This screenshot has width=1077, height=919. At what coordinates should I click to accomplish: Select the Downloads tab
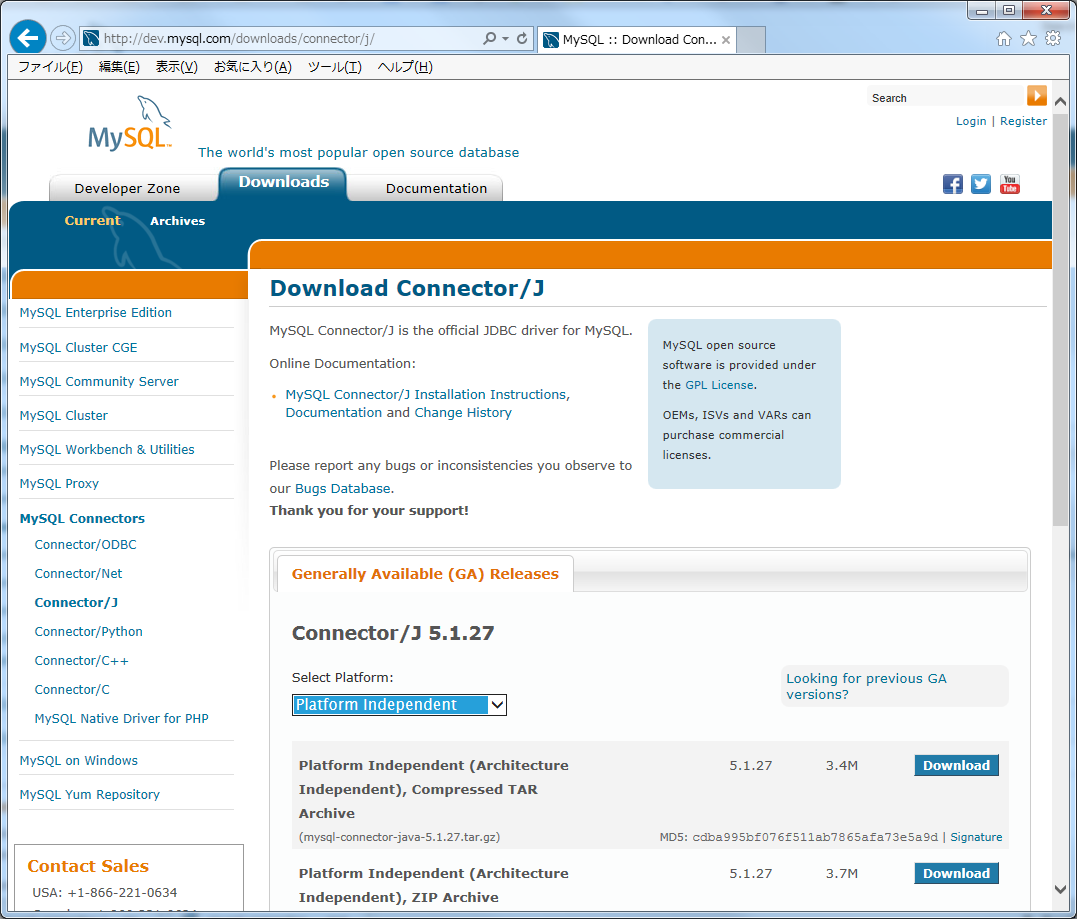tap(284, 183)
